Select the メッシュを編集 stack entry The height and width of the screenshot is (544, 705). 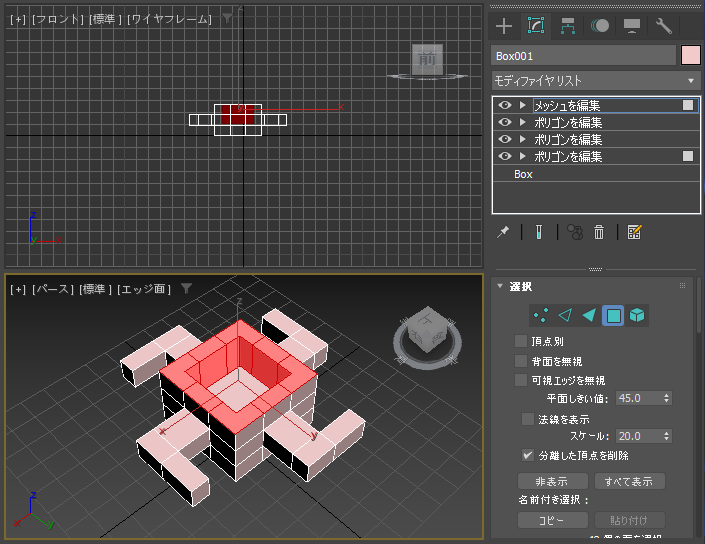tap(567, 106)
